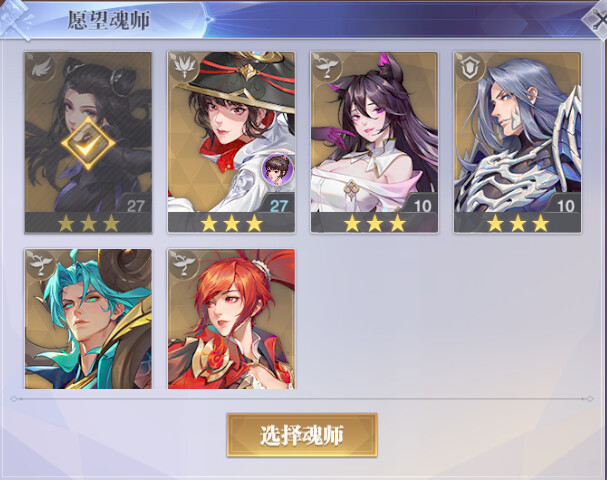The image size is (607, 480).
Task: Click the small round avatar badge on straw-hat card
Action: tap(277, 169)
